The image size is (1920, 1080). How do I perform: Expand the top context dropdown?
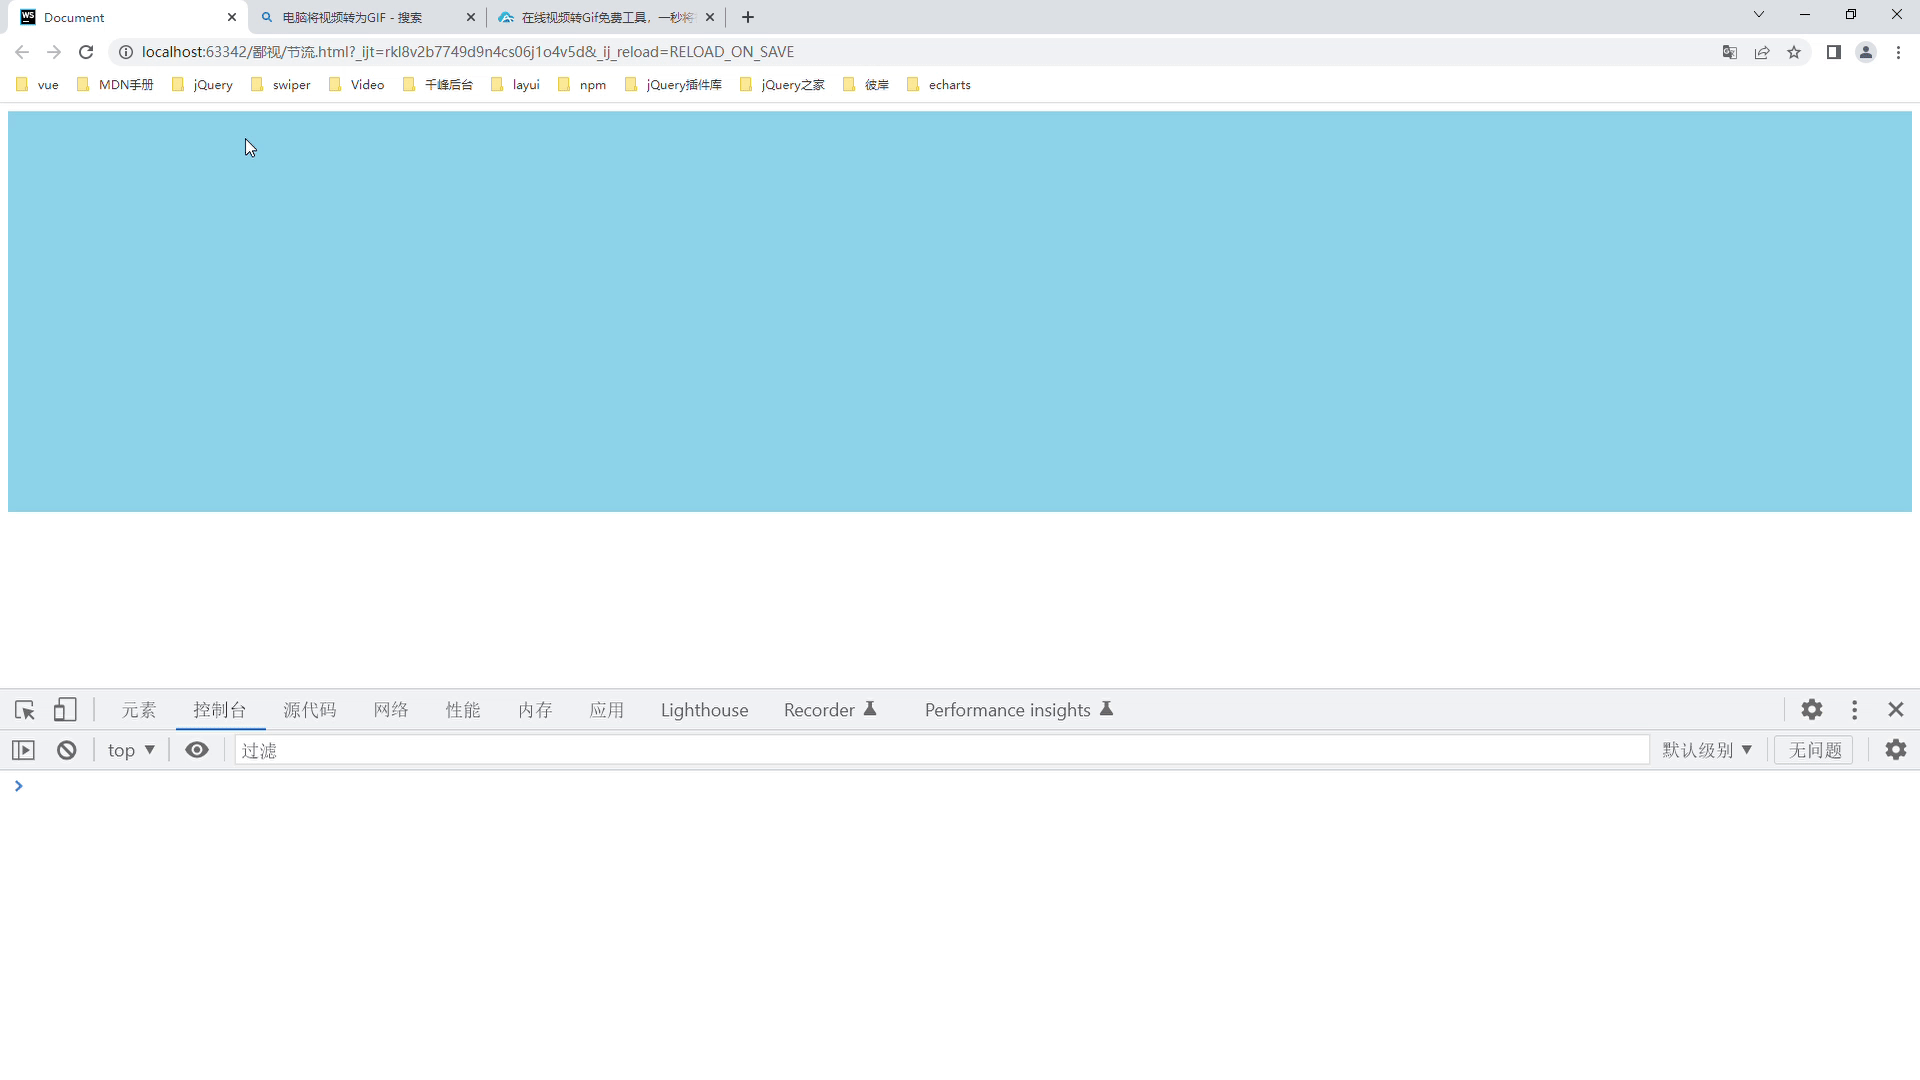coord(131,750)
